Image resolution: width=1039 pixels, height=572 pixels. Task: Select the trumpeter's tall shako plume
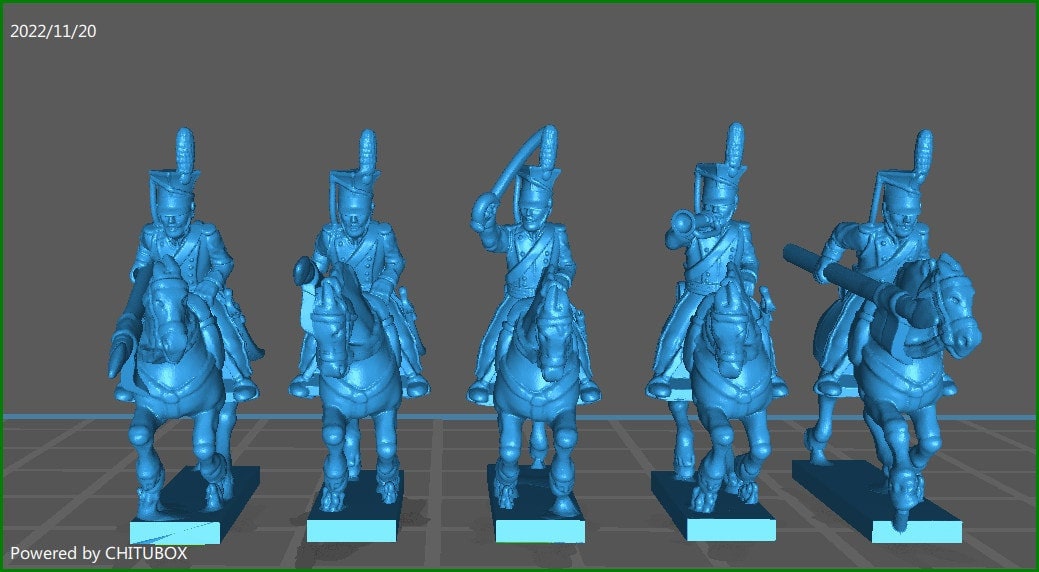(736, 147)
